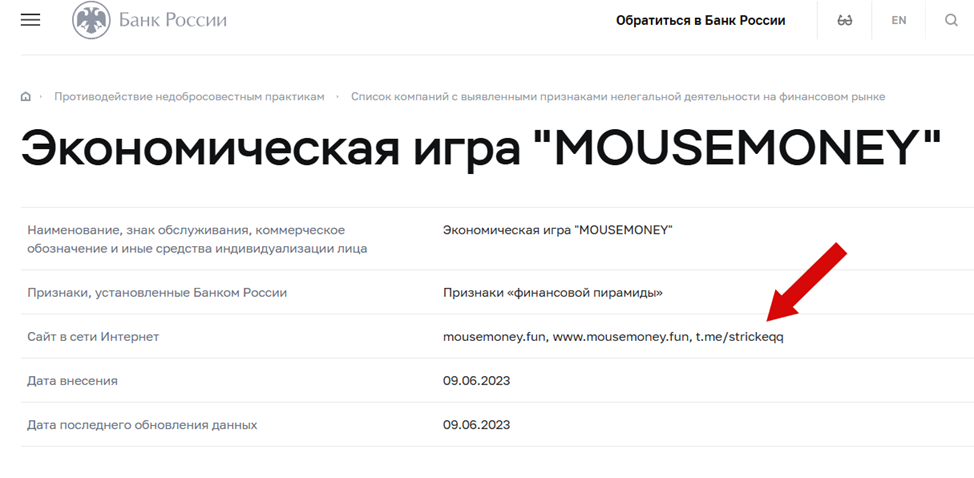Click the 'Банк России' header title
The width and height of the screenshot is (974, 478).
coord(173,20)
